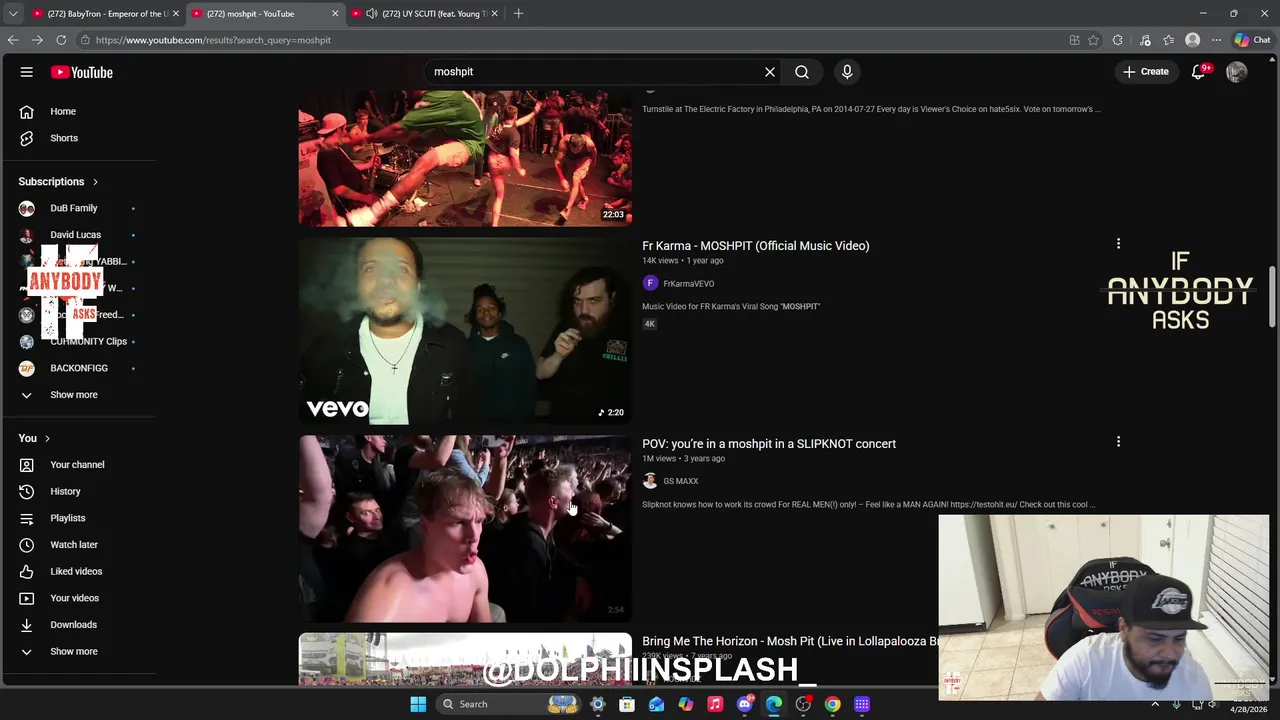Open options menu for Slipknot POV video
The width and height of the screenshot is (1280, 720).
[1118, 442]
